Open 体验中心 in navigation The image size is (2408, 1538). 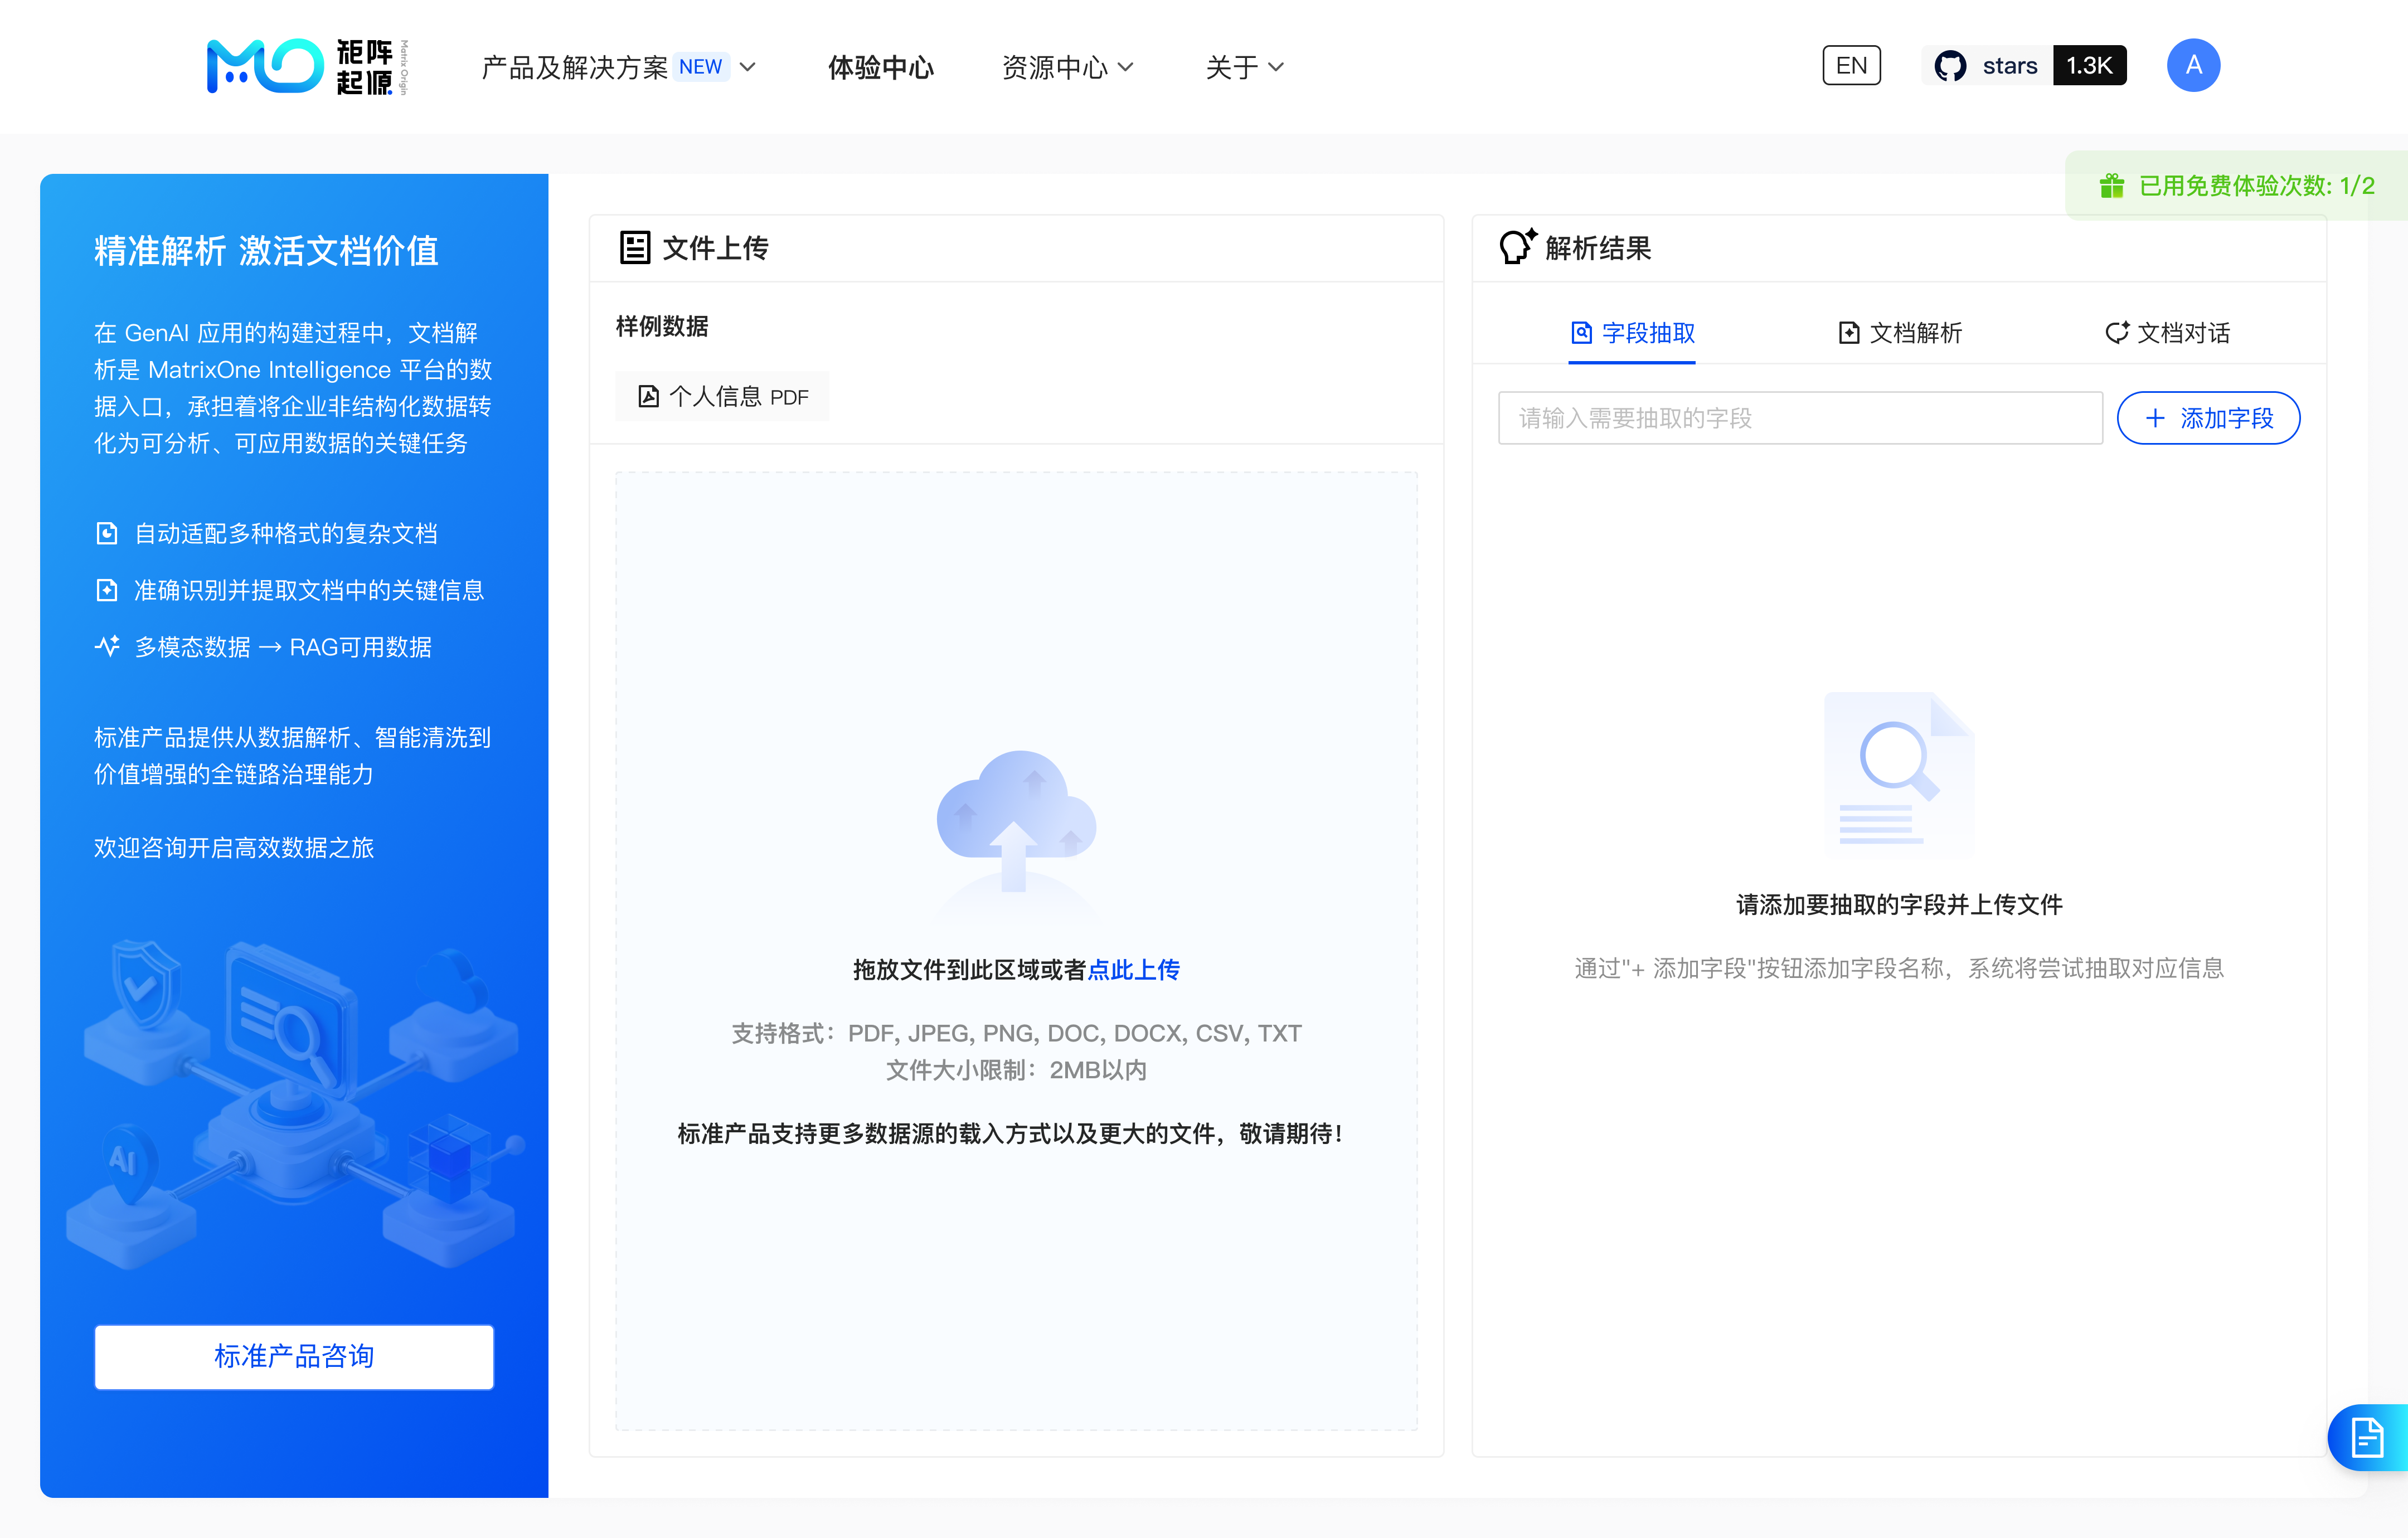pyautogui.click(x=880, y=67)
